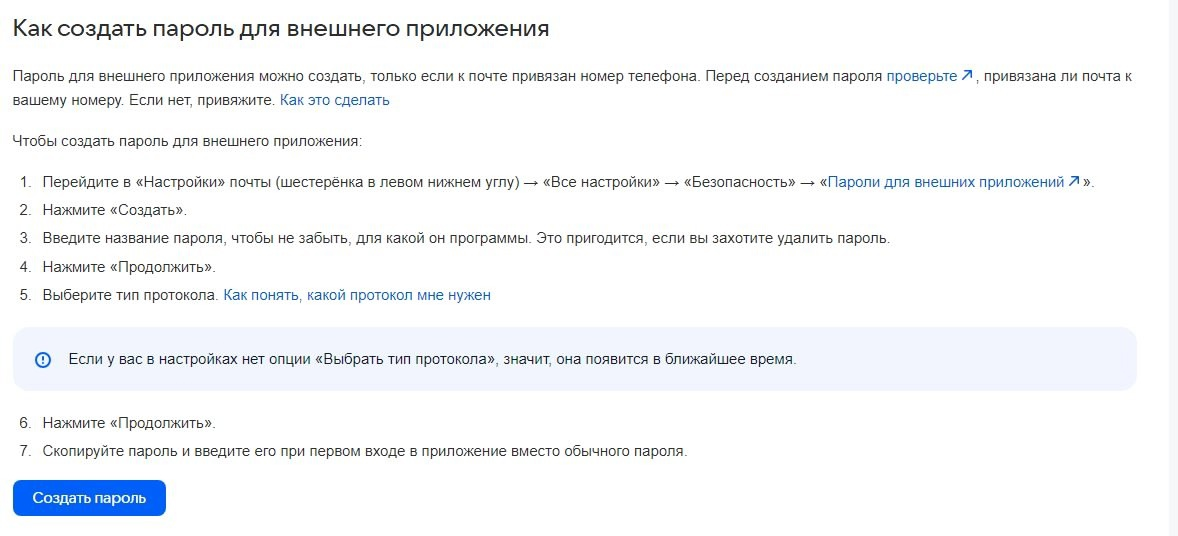Image resolution: width=1178 pixels, height=536 pixels.
Task: Open the "Как это сделать" link
Action: click(334, 100)
